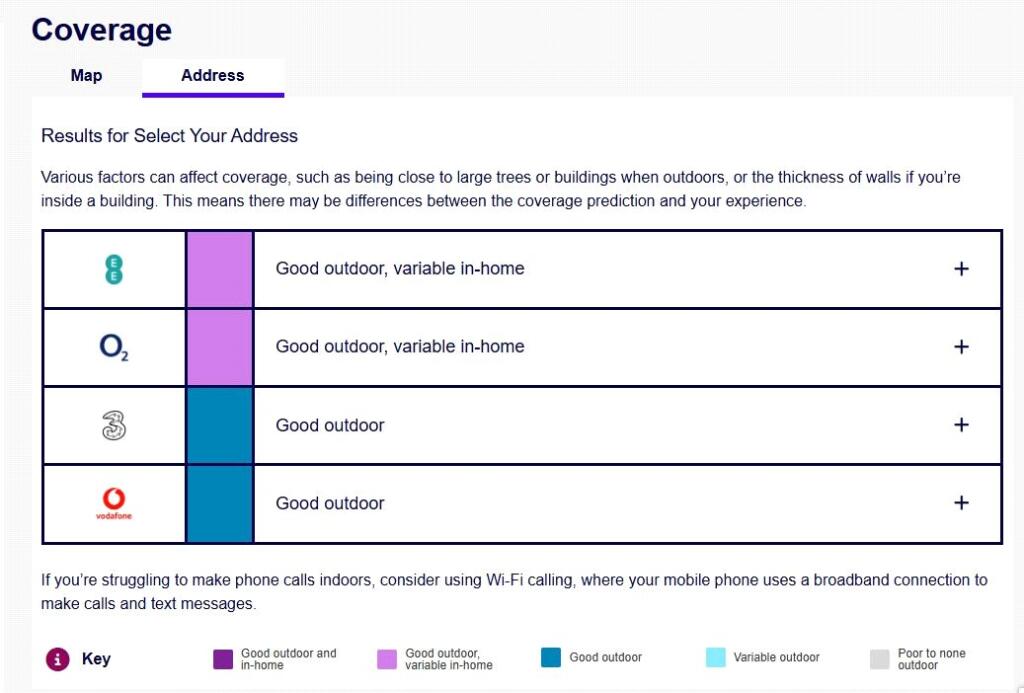Expand the O2 coverage details
The width and height of the screenshot is (1024, 693).
[x=961, y=347]
